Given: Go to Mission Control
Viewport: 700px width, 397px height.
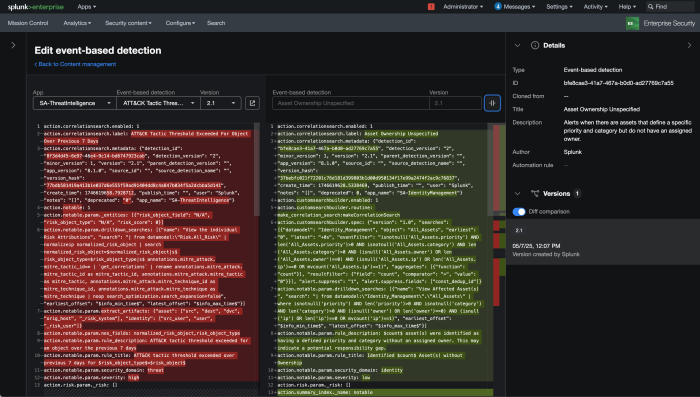Looking at the screenshot, I should [x=28, y=23].
